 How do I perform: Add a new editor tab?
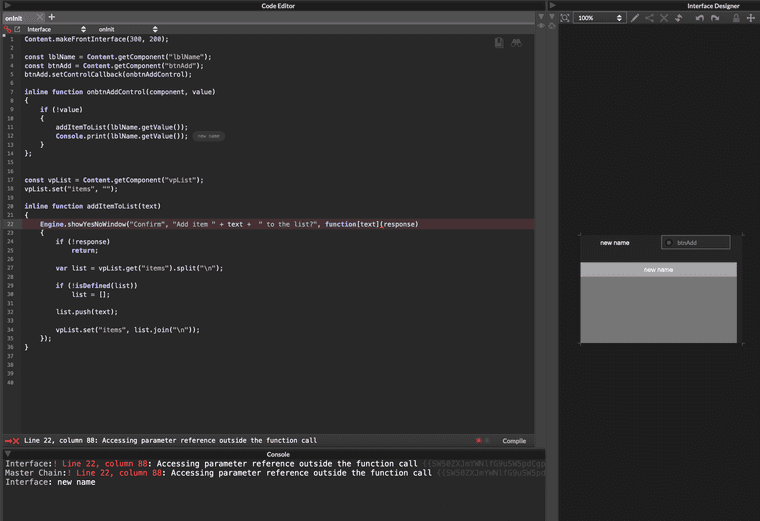coord(51,17)
